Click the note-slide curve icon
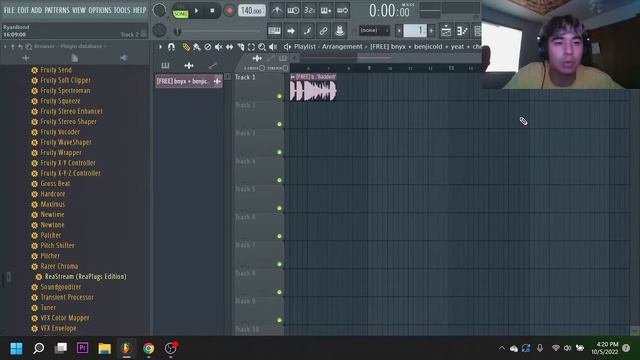Viewport: 640px width, 360px height. [307, 31]
